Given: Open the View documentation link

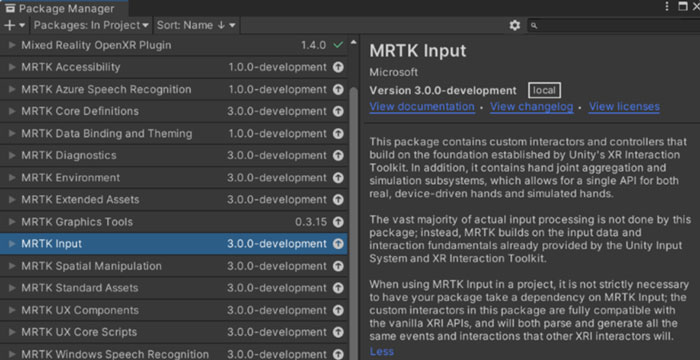Looking at the screenshot, I should pyautogui.click(x=422, y=107).
